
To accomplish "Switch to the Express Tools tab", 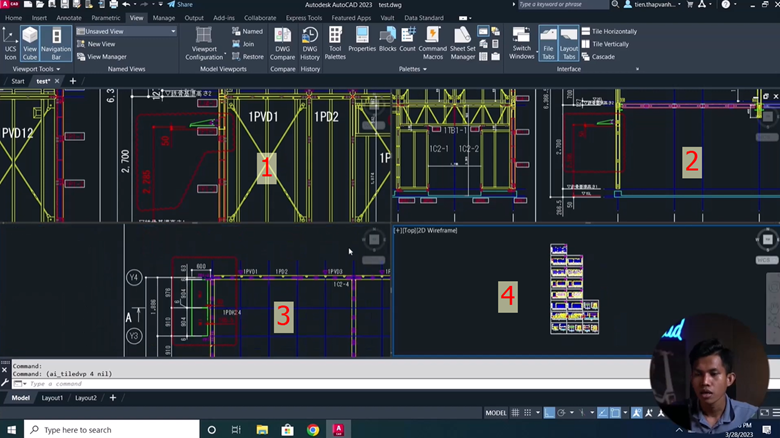I will pos(303,17).
